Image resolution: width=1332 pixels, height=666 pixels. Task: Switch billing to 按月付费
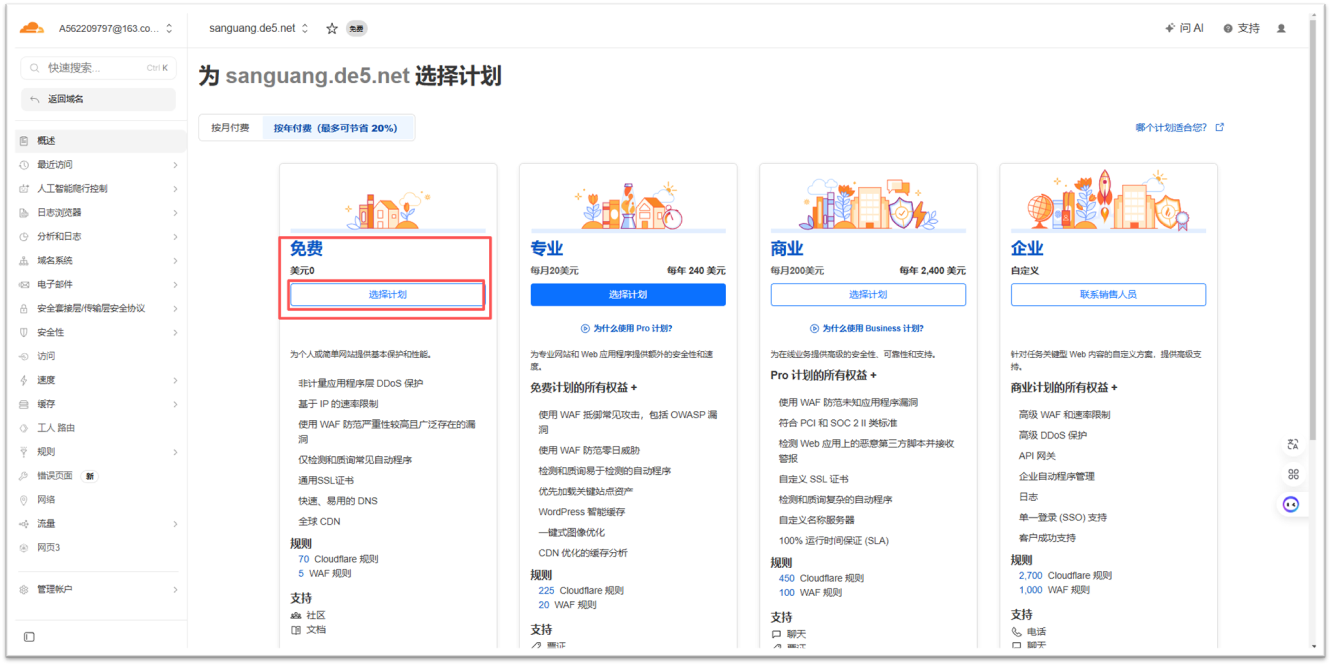[230, 128]
